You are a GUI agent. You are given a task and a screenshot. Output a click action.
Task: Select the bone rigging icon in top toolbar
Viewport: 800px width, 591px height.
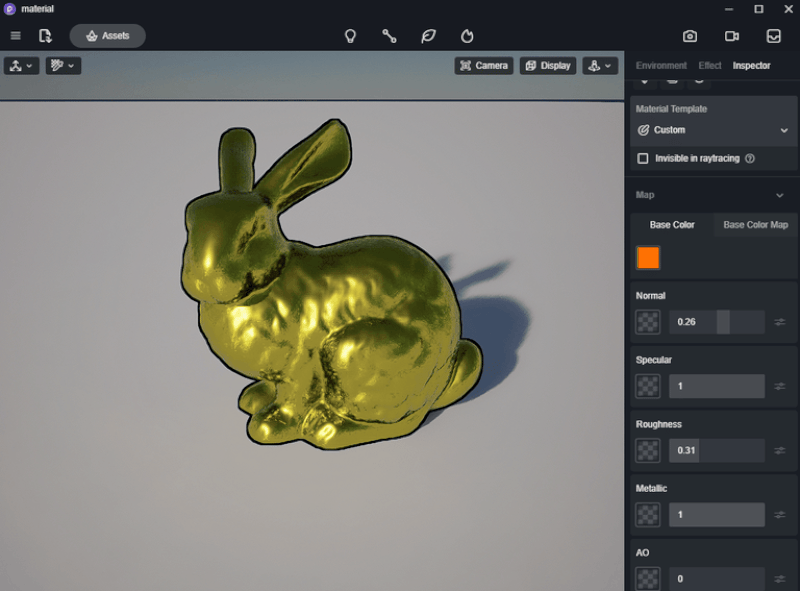click(x=389, y=36)
